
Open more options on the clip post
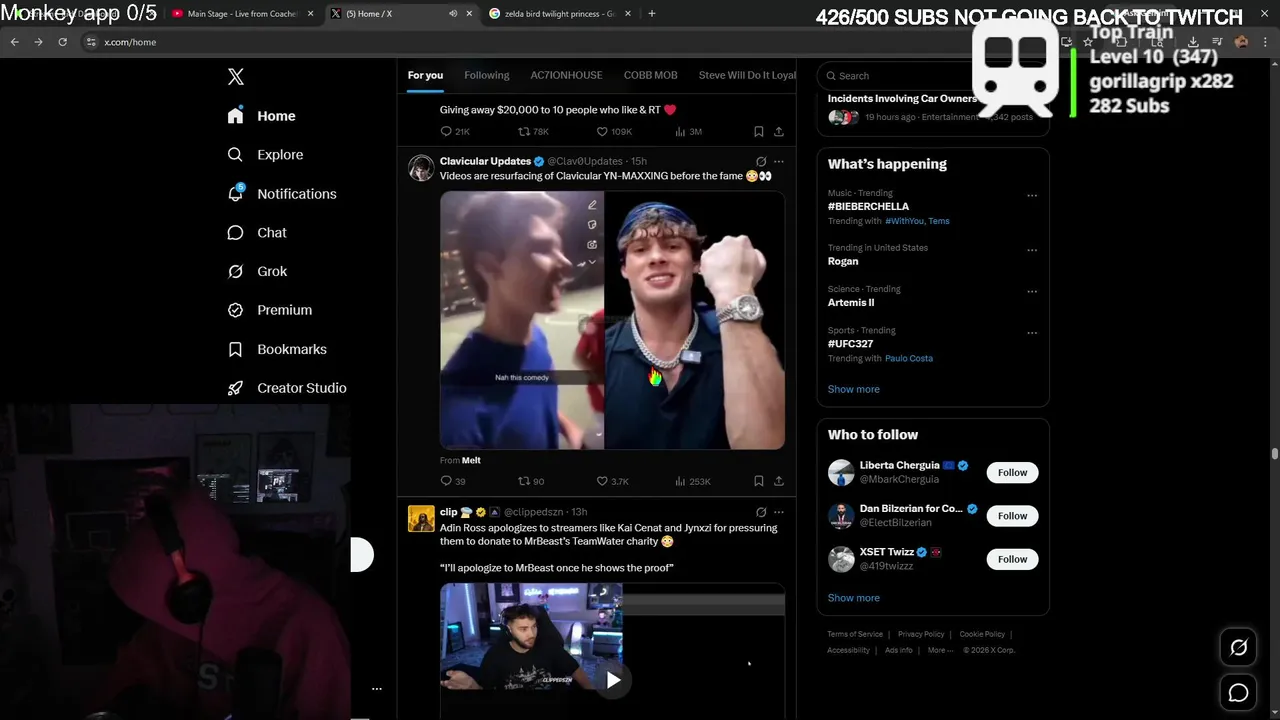click(x=779, y=512)
